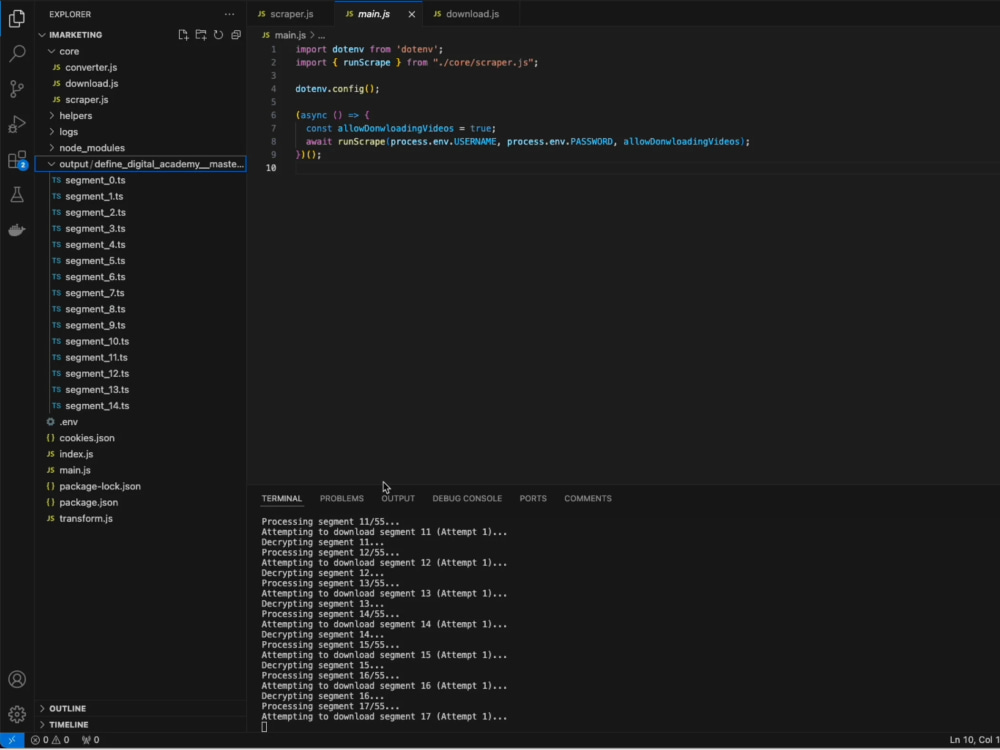Image resolution: width=1000 pixels, height=750 pixels.
Task: Collapse the output/define_digital_academy folder
Action: pyautogui.click(x=140, y=164)
